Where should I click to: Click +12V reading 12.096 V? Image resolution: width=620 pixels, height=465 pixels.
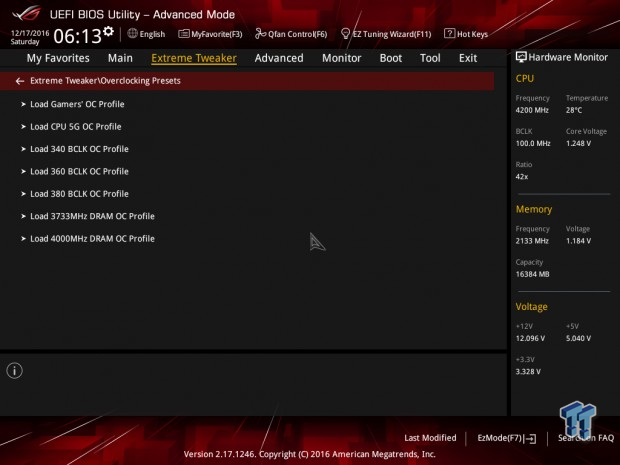[x=530, y=338]
